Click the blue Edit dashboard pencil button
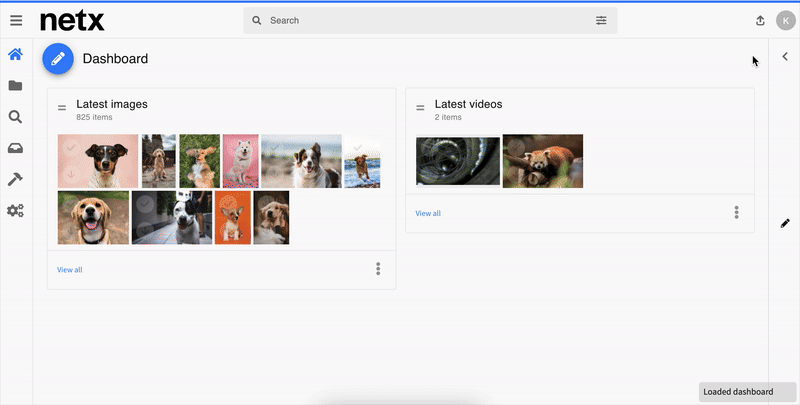800x405 pixels. 58,59
